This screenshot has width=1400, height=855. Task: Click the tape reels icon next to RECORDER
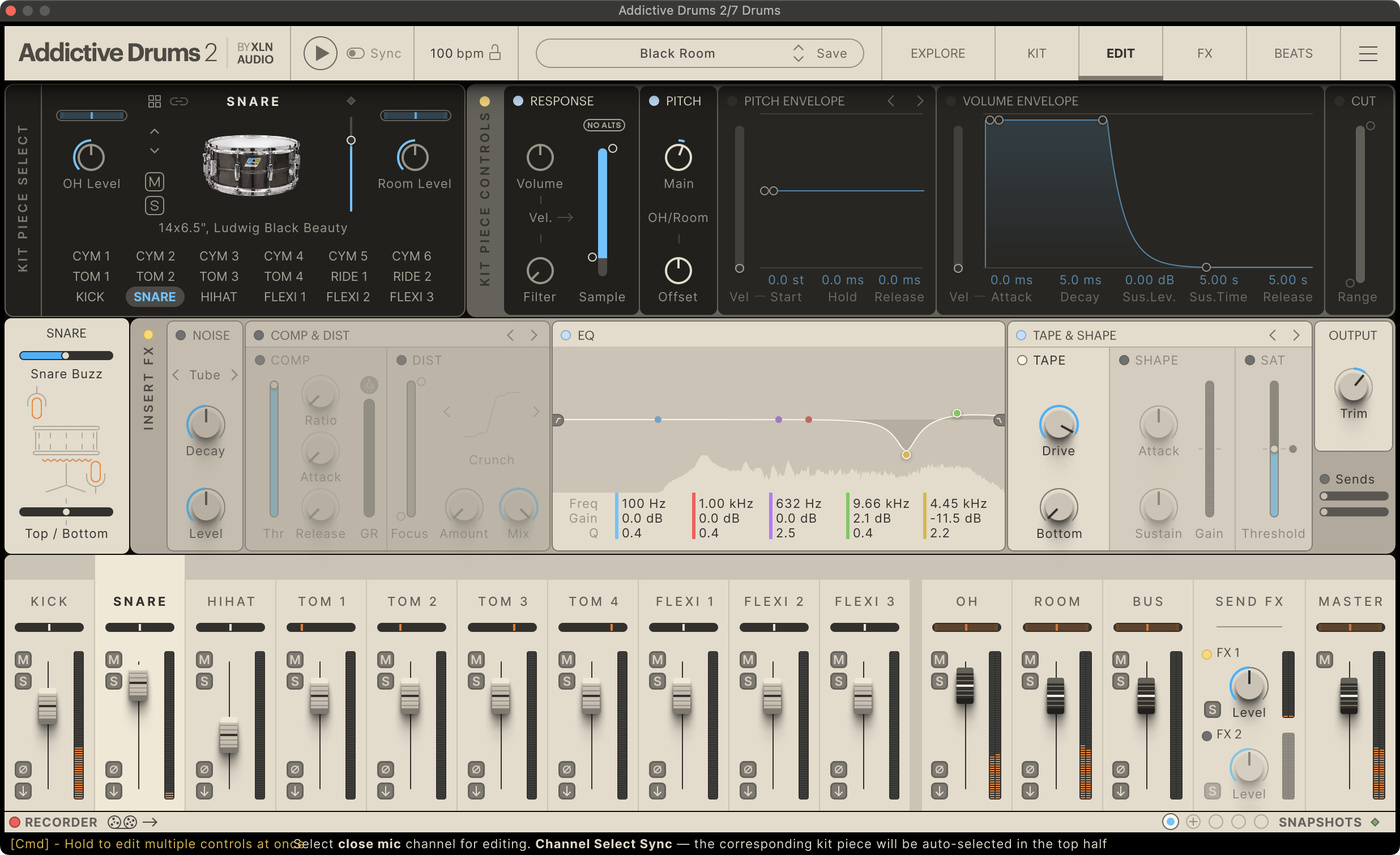coord(122,822)
